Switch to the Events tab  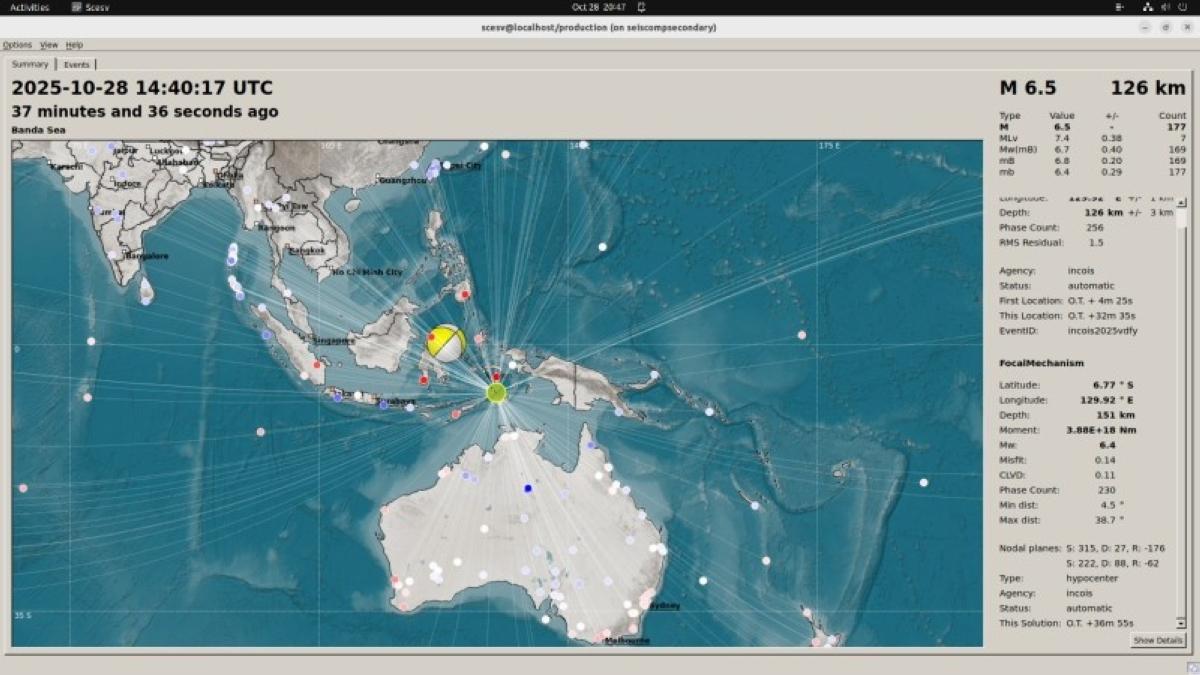tap(76, 64)
